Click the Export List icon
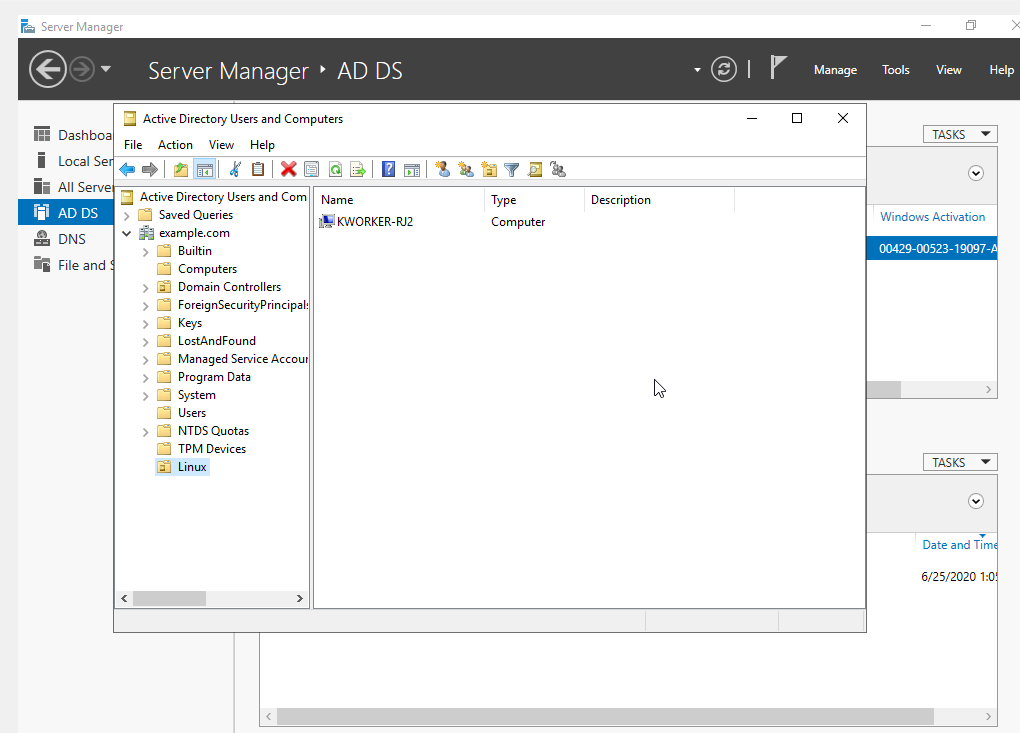This screenshot has height=733, width=1020. click(x=358, y=170)
